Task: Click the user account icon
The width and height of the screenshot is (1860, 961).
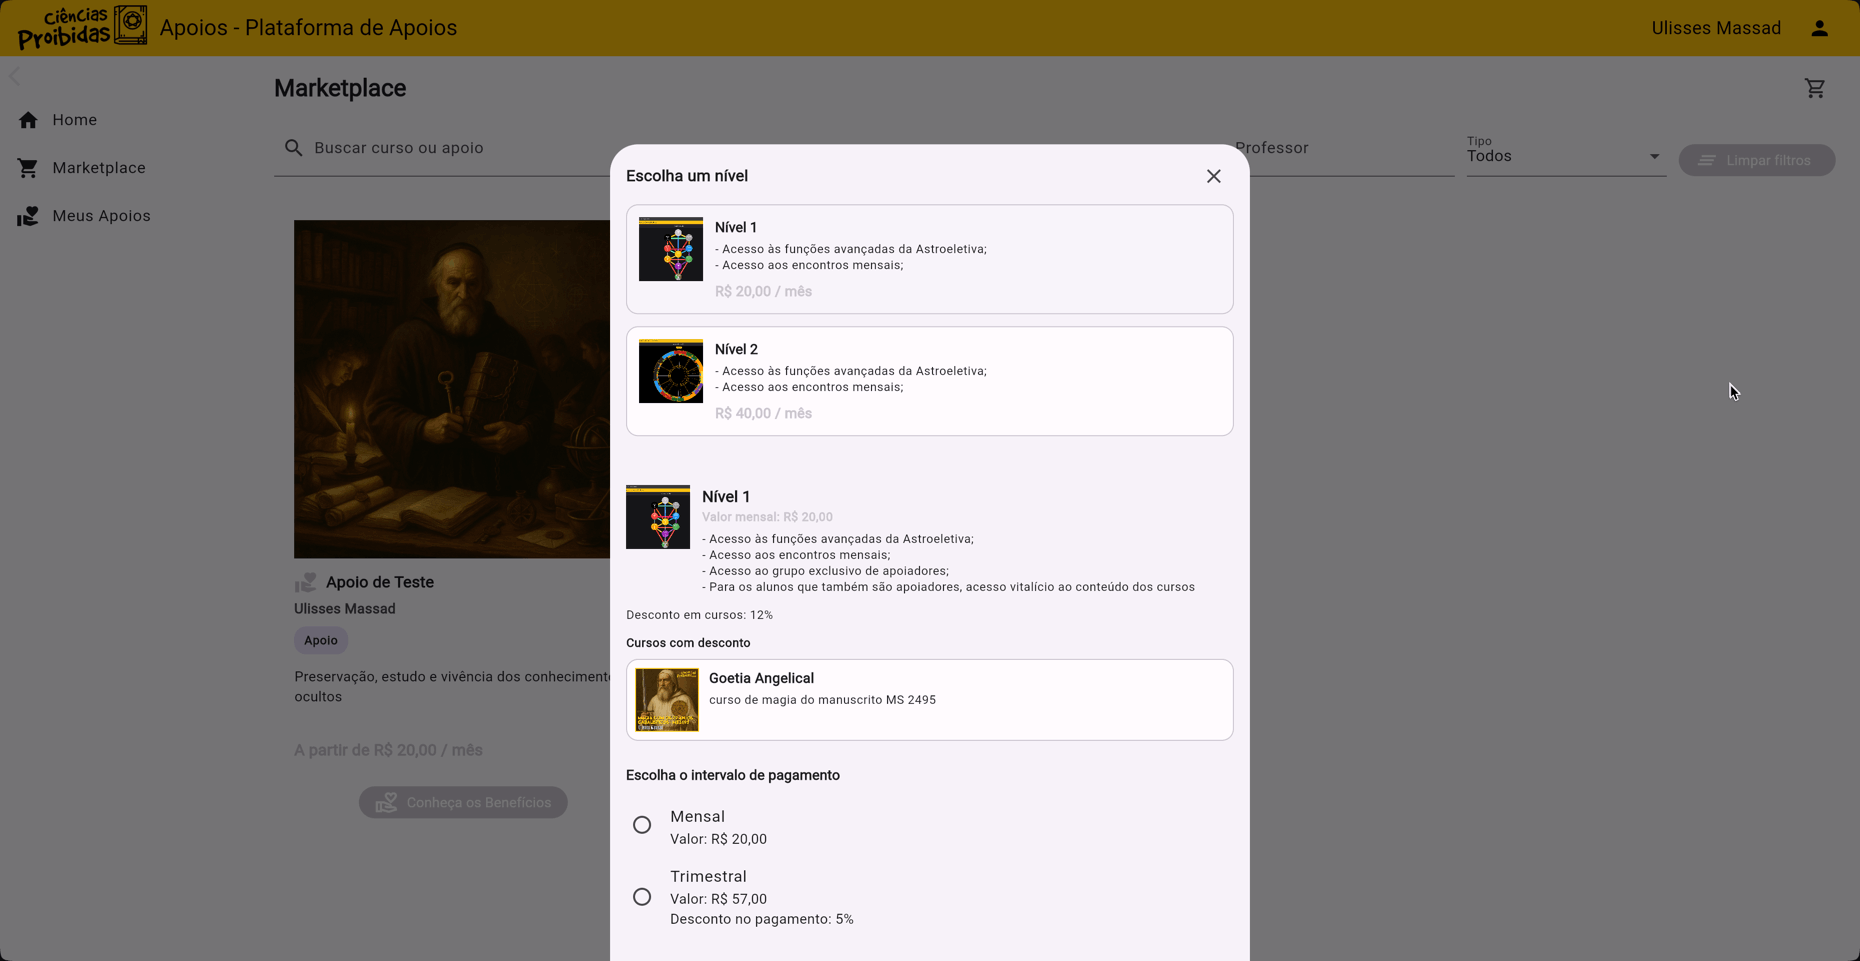Action: (x=1819, y=27)
